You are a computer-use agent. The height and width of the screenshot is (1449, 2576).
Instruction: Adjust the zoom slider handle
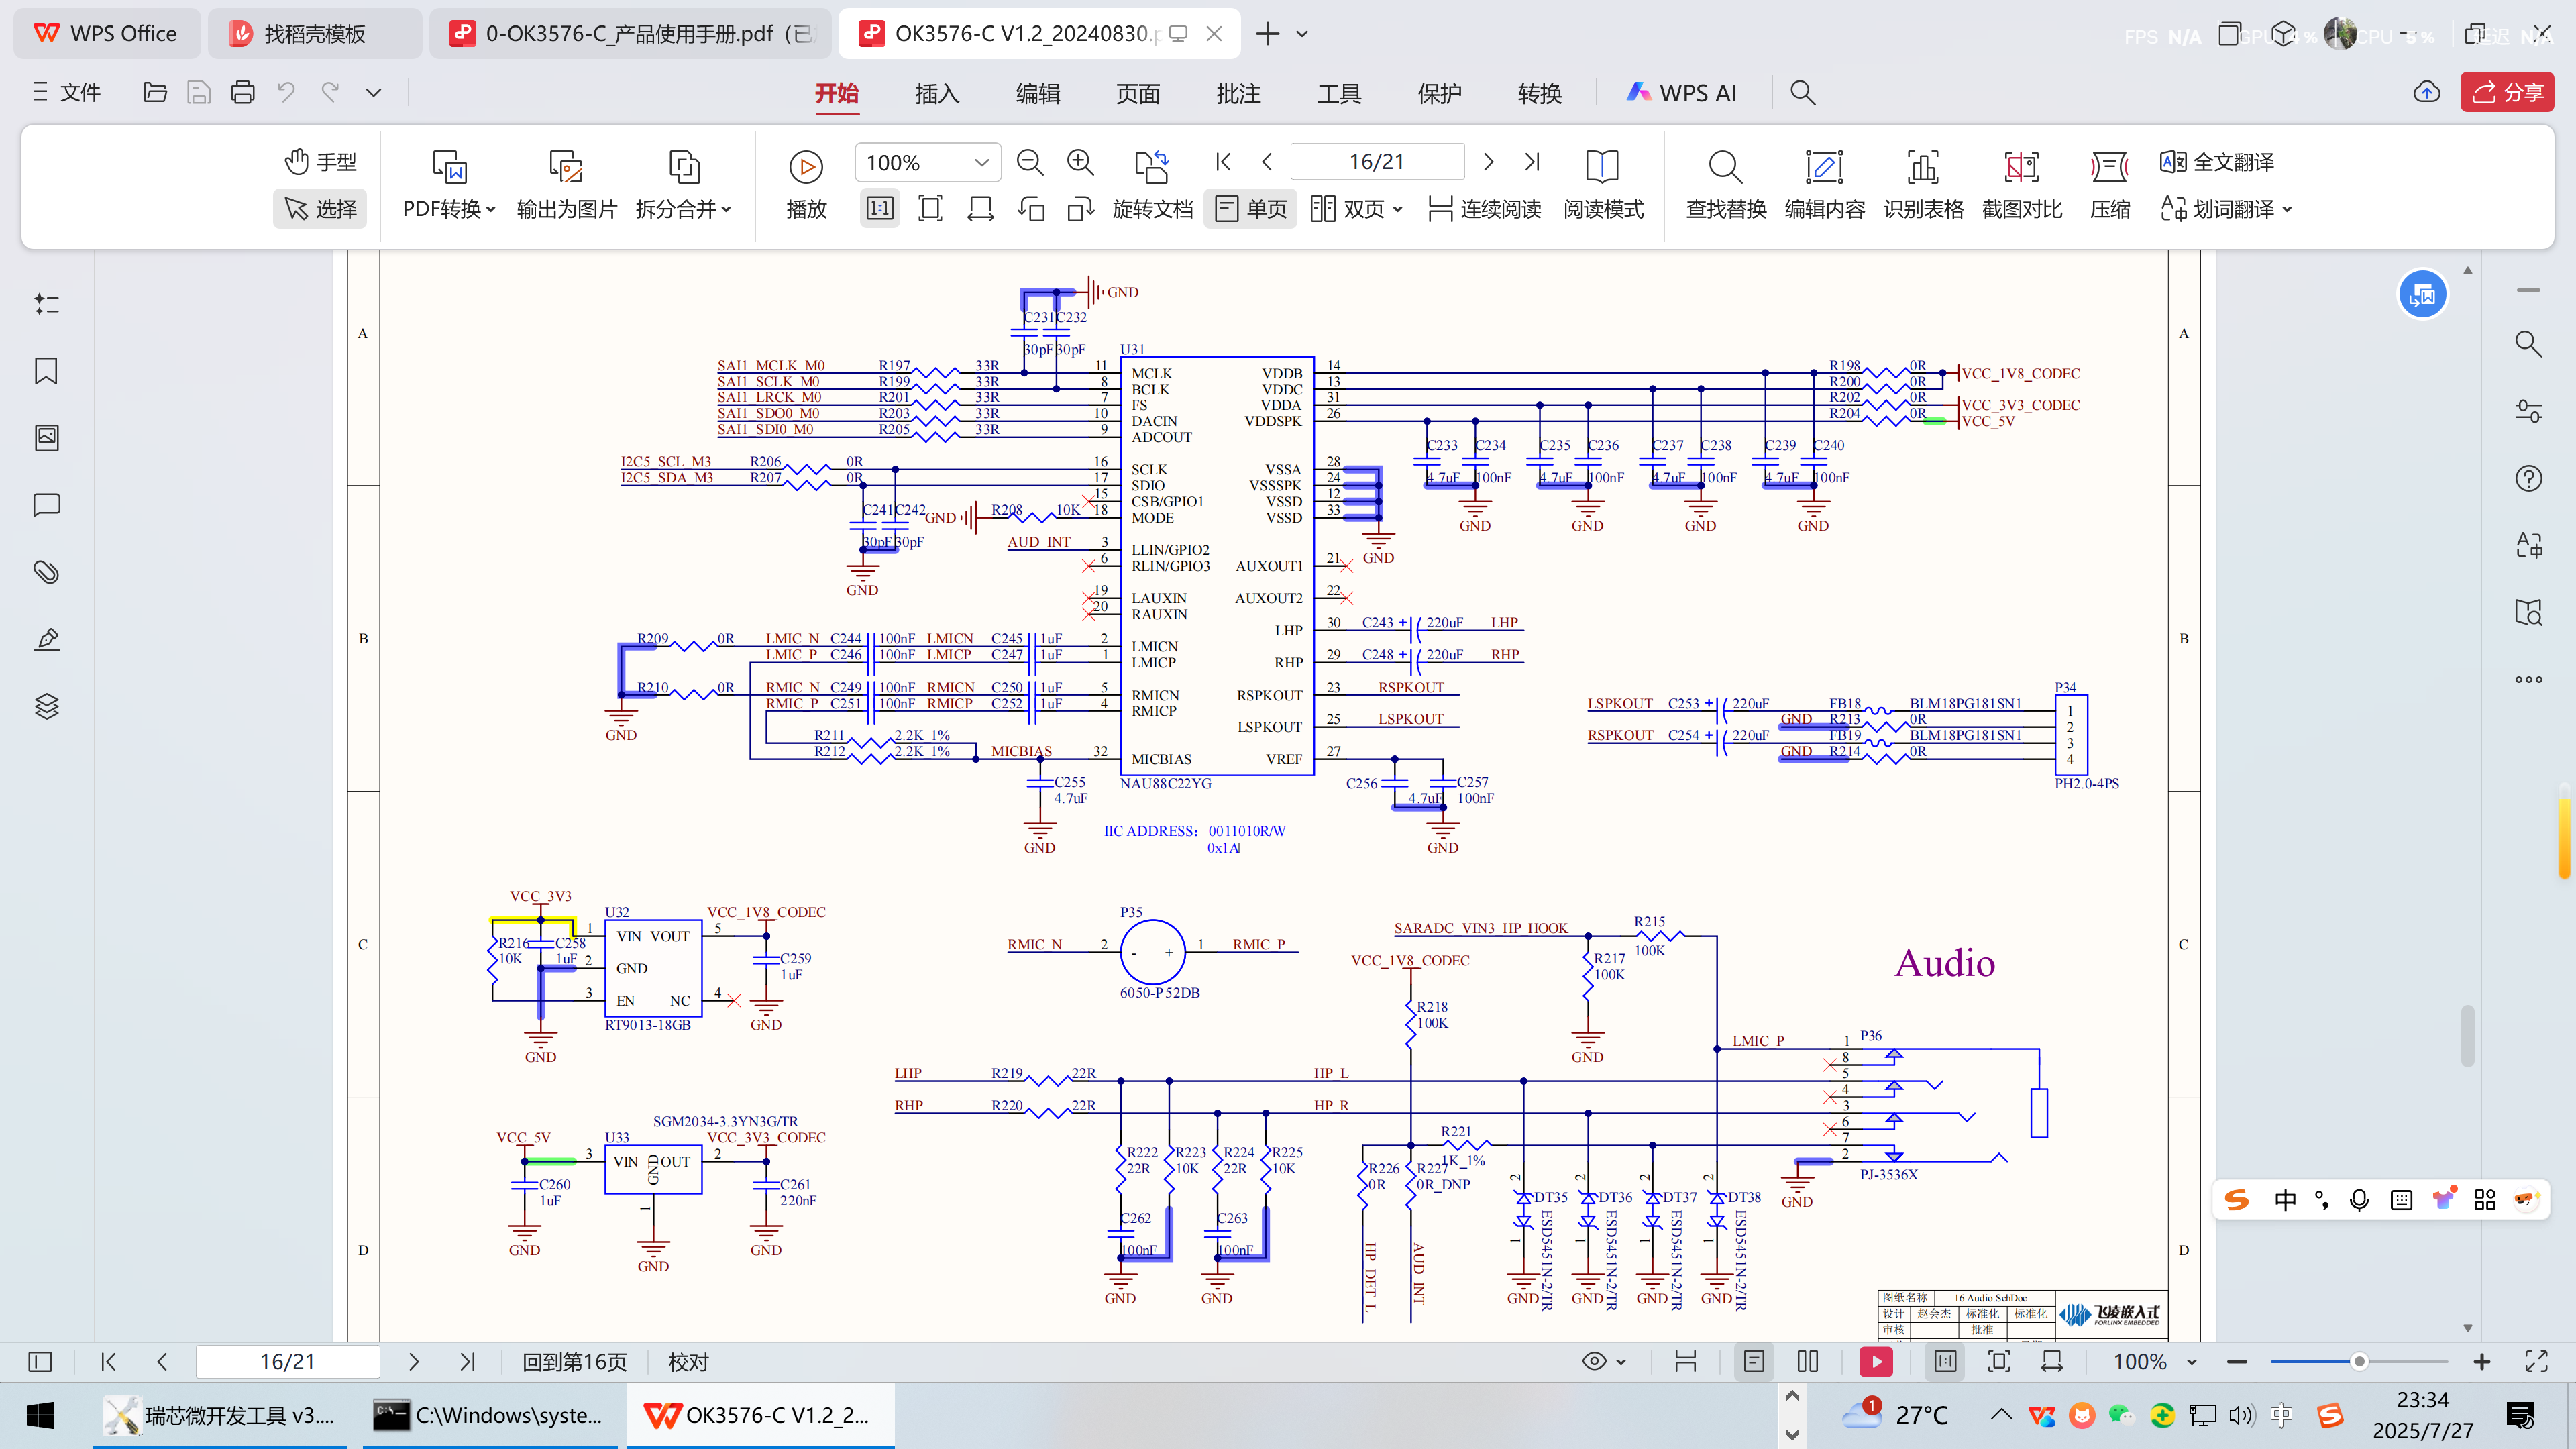2360,1362
